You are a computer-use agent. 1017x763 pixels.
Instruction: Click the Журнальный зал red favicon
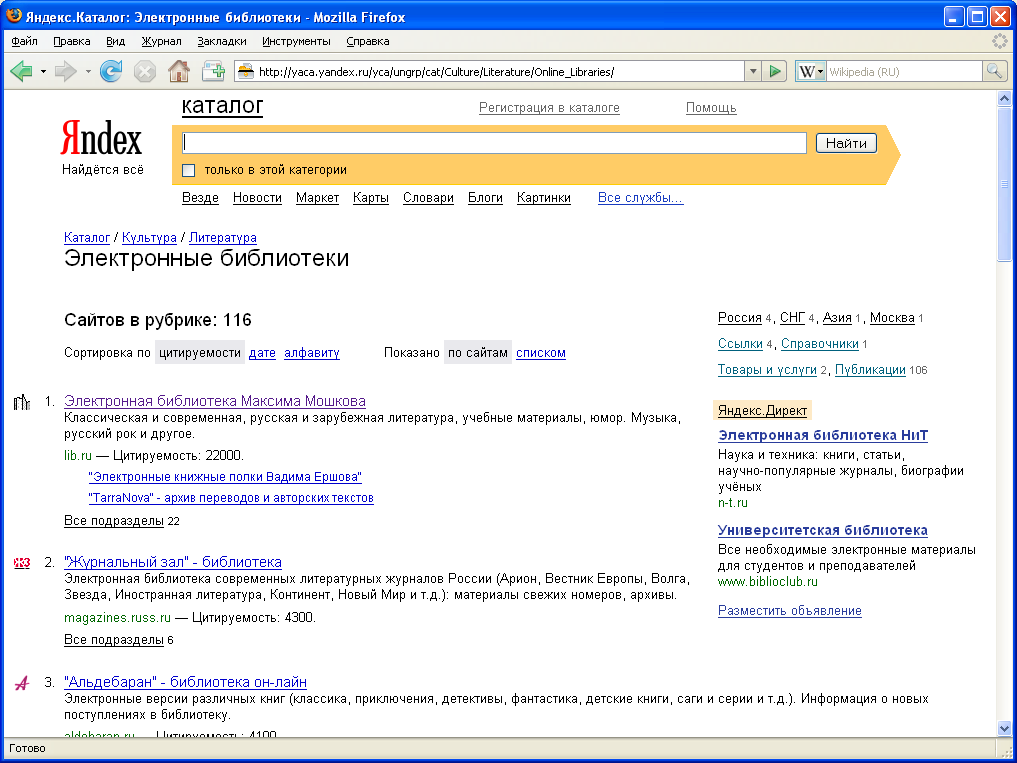(x=21, y=563)
